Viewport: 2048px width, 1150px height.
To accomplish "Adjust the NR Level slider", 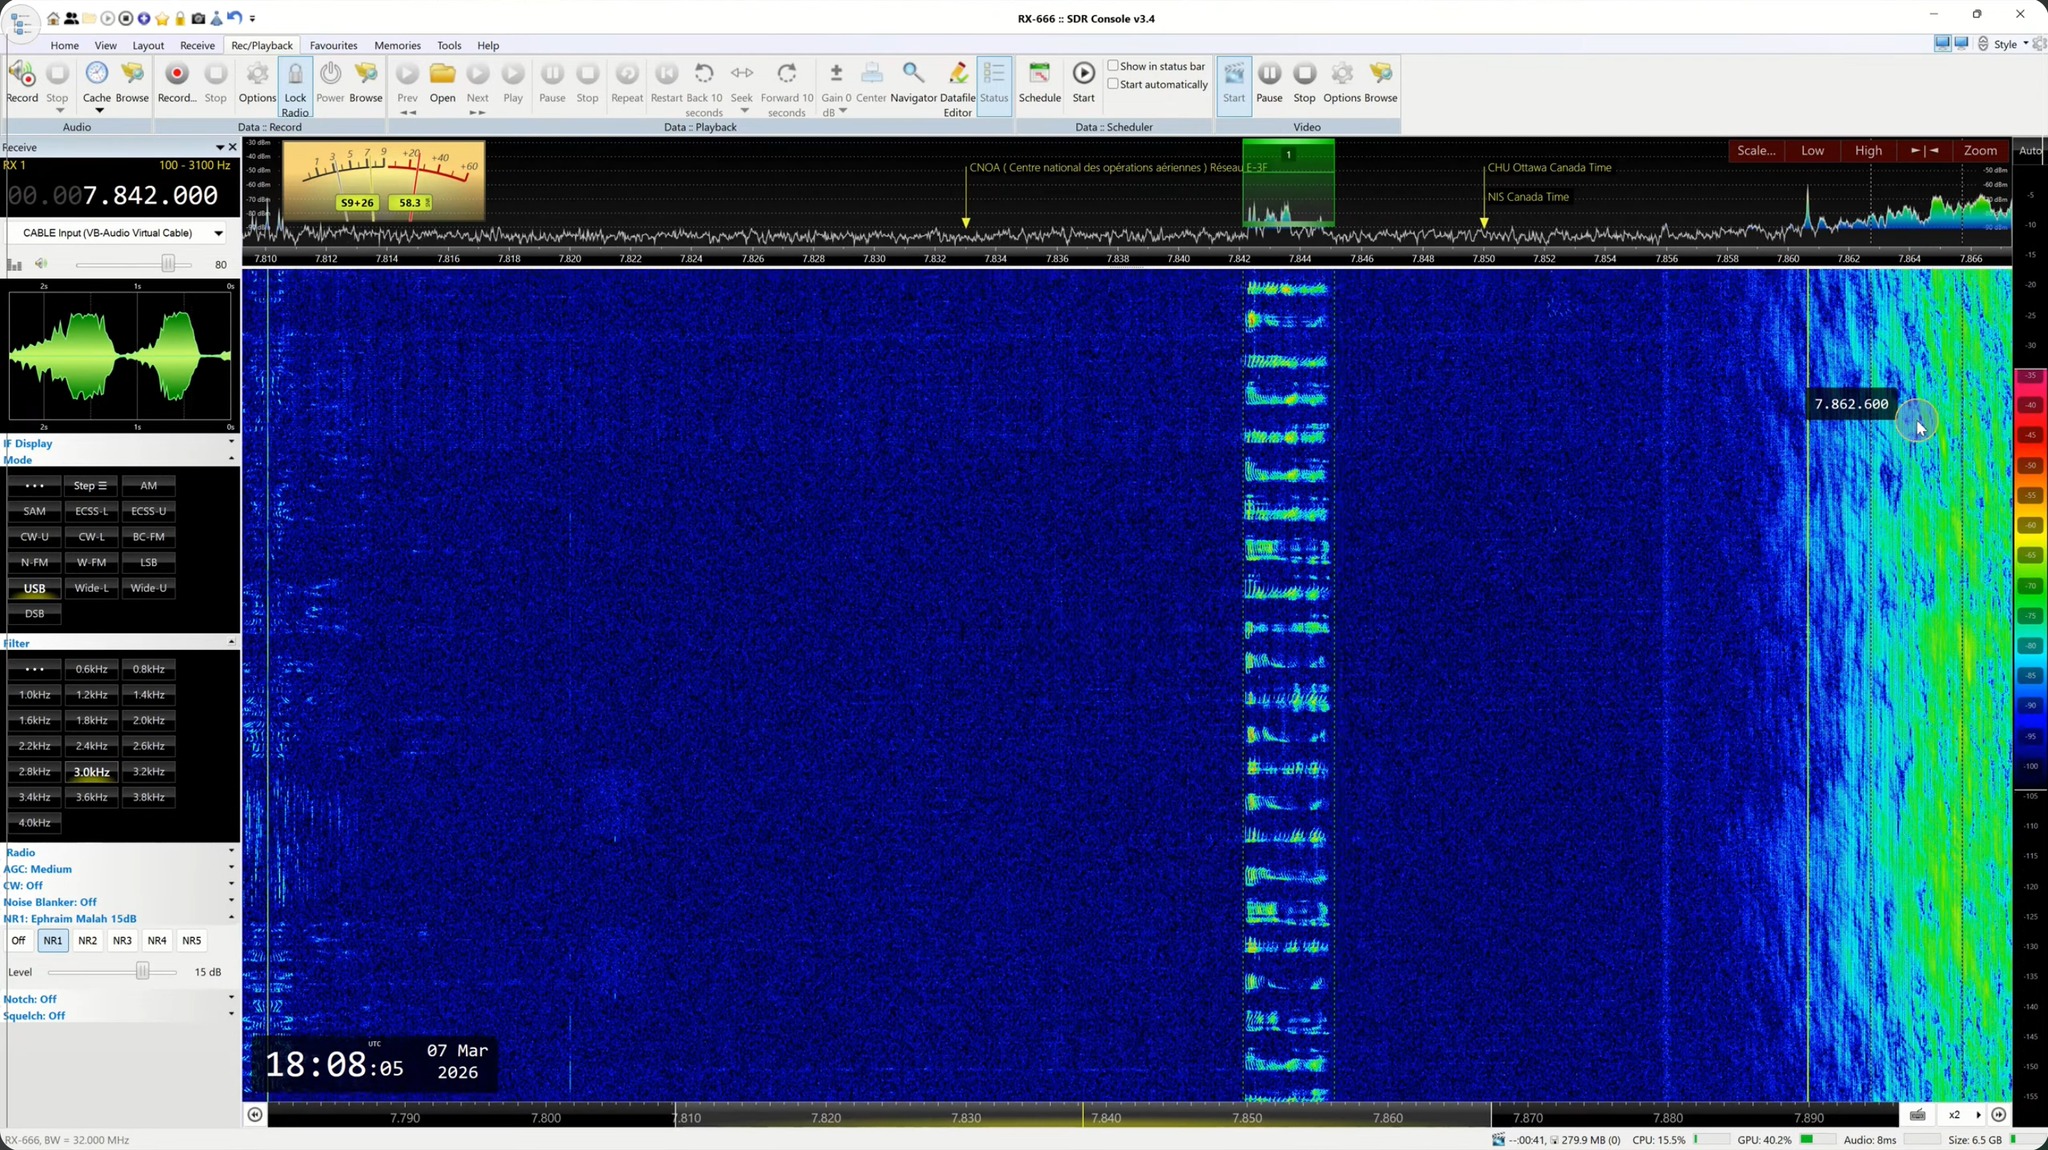I will click(142, 971).
